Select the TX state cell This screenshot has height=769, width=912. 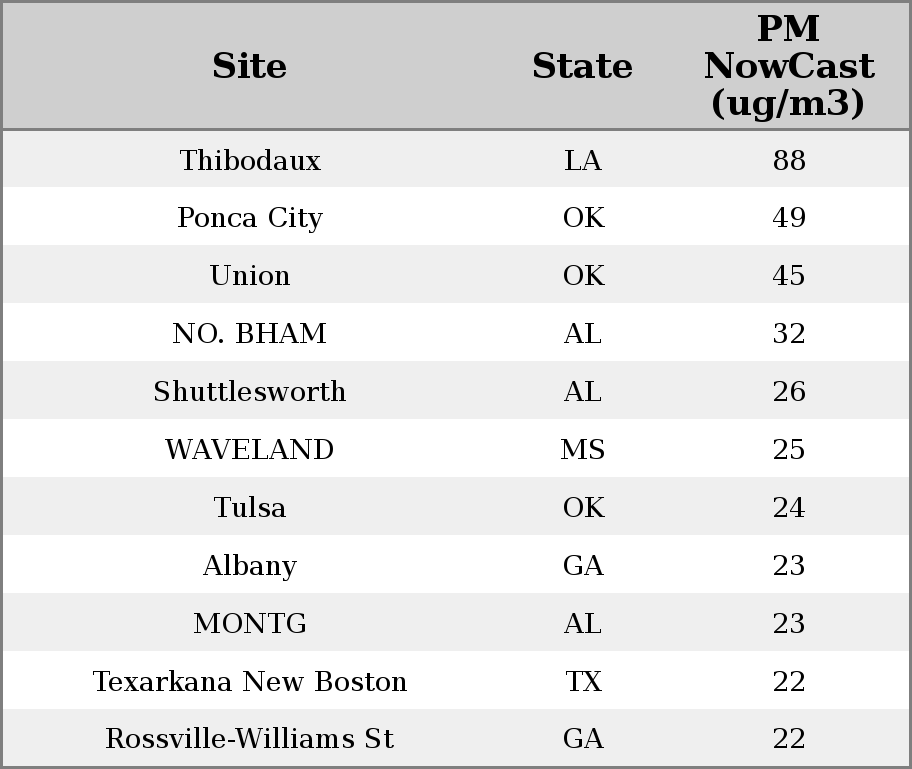[x=583, y=682]
